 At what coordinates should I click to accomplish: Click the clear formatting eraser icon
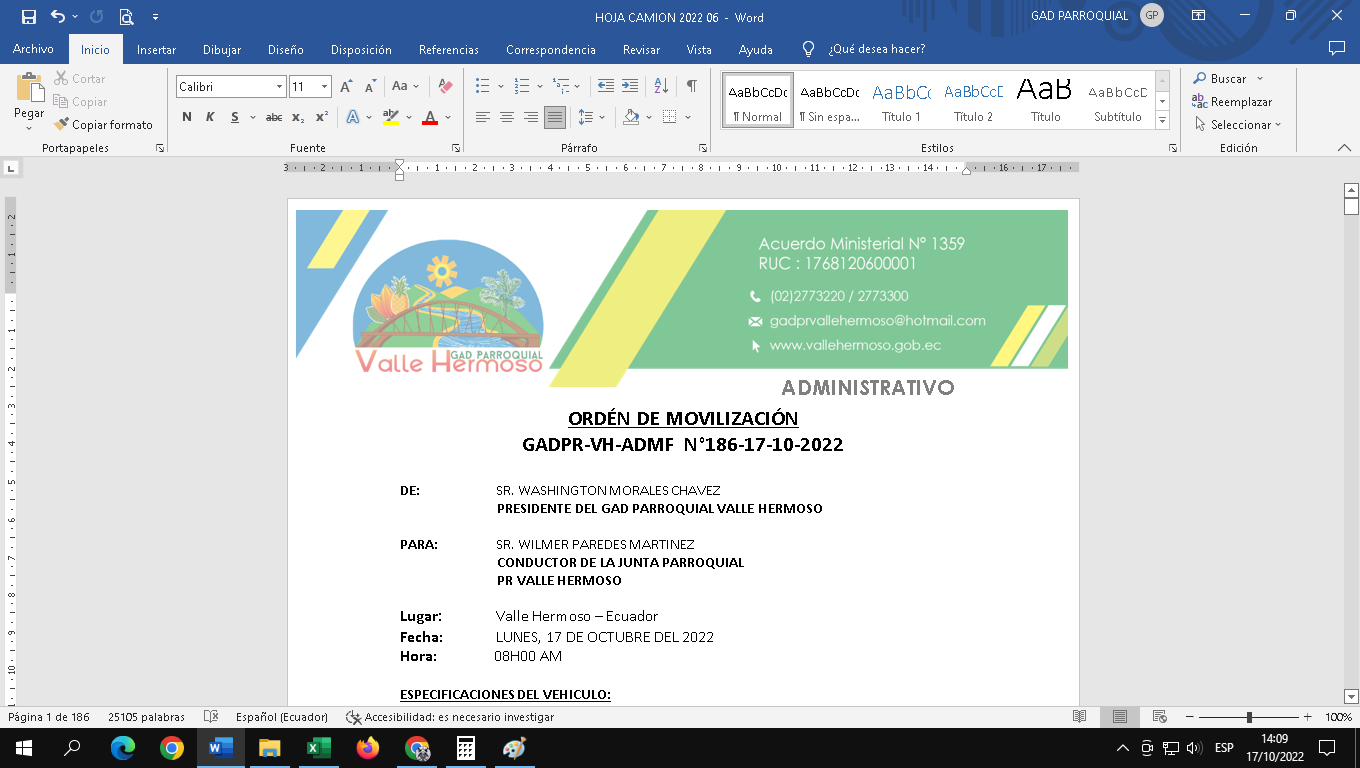pyautogui.click(x=446, y=87)
